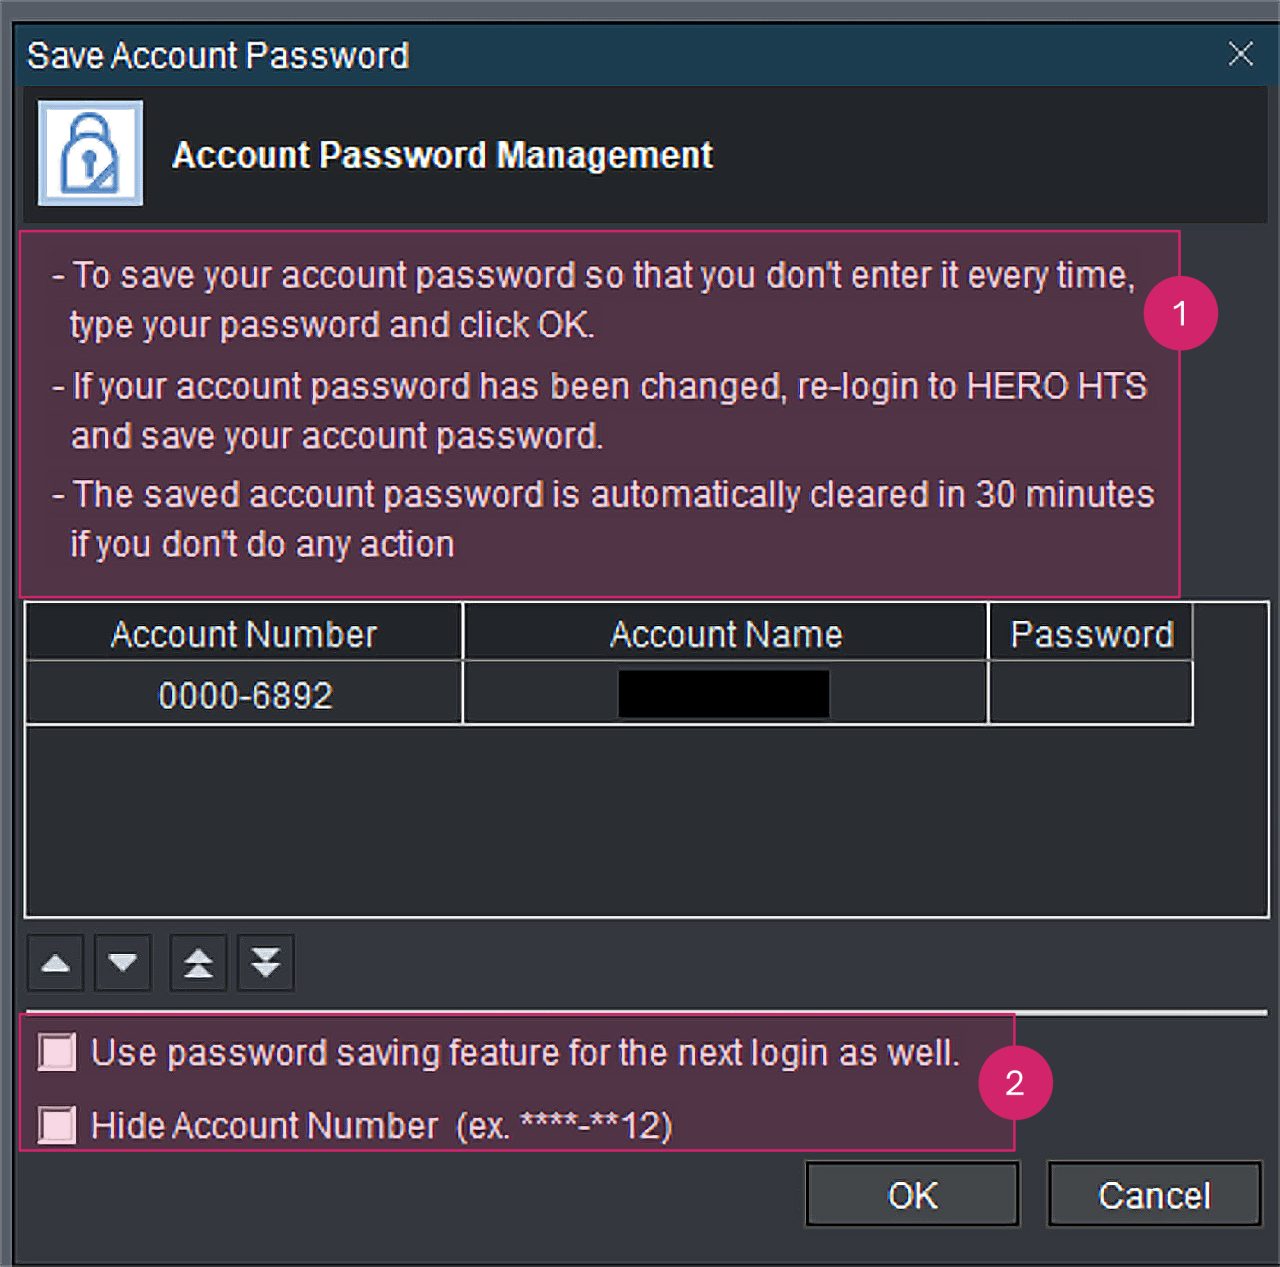The height and width of the screenshot is (1267, 1280).
Task: Click the padlock Account Password Management icon
Action: click(90, 153)
